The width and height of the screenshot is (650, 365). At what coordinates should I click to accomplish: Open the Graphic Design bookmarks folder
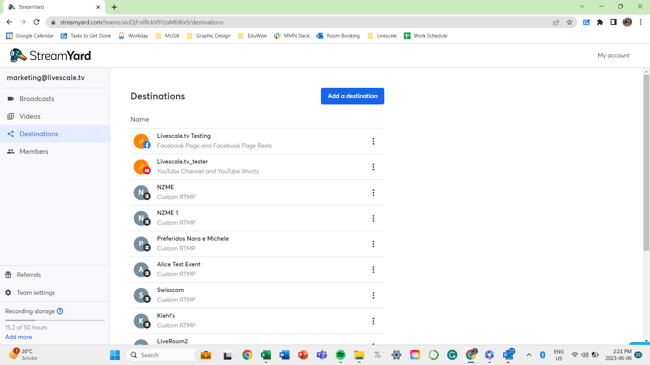[x=209, y=36]
